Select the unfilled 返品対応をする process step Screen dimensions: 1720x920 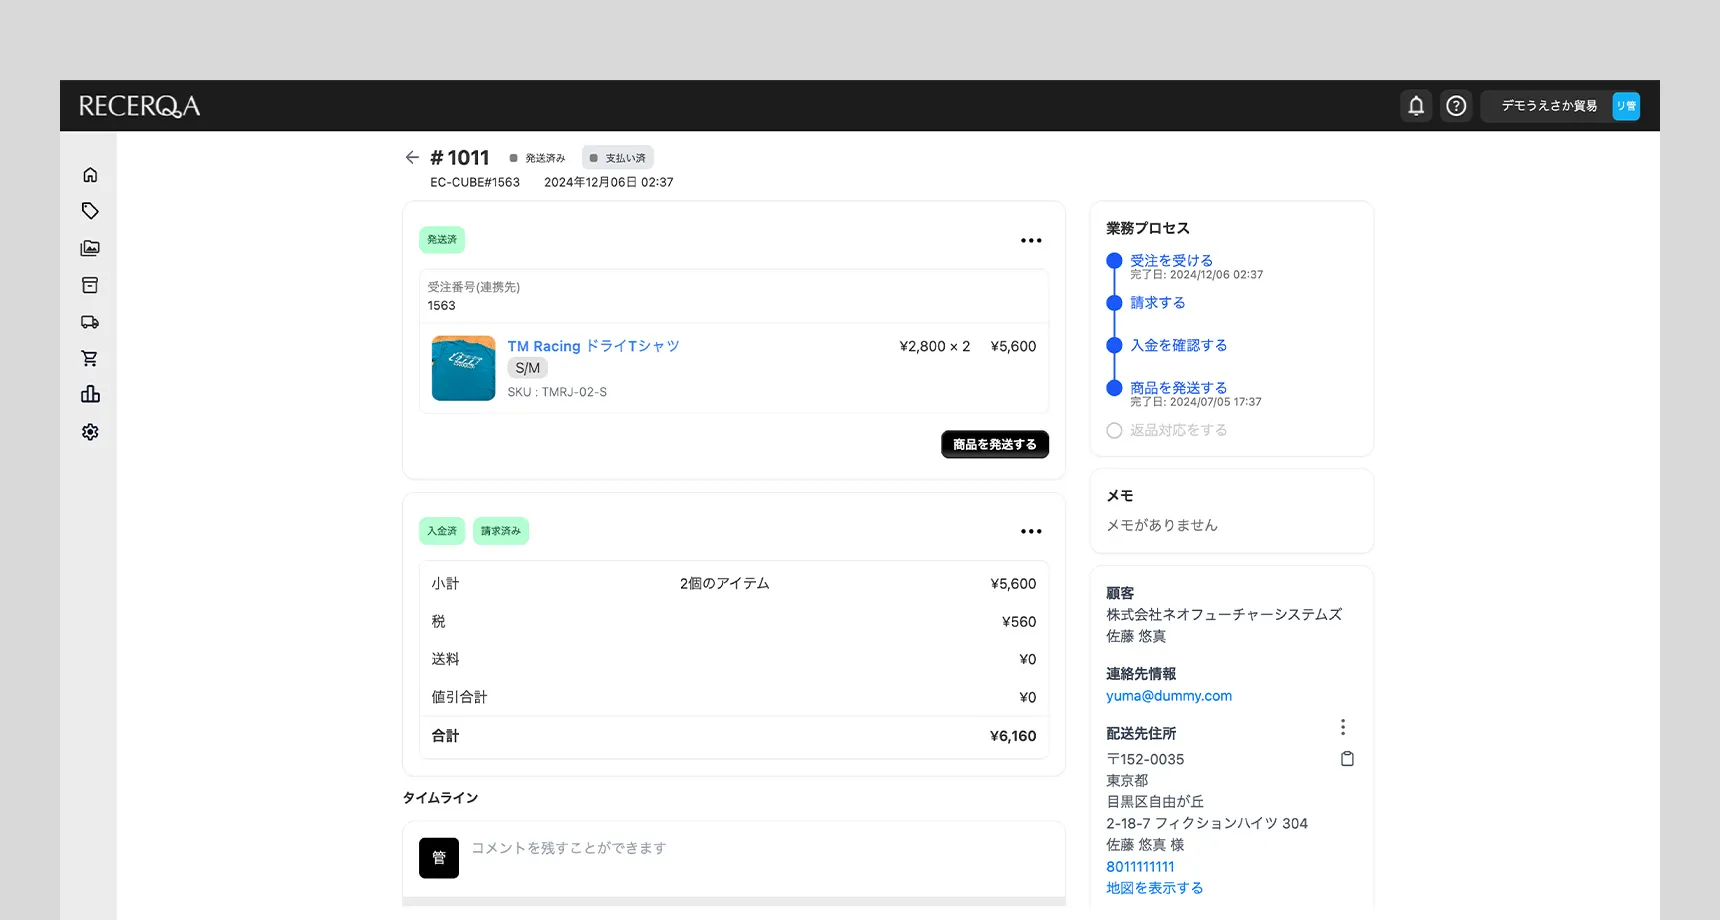[x=1177, y=430]
